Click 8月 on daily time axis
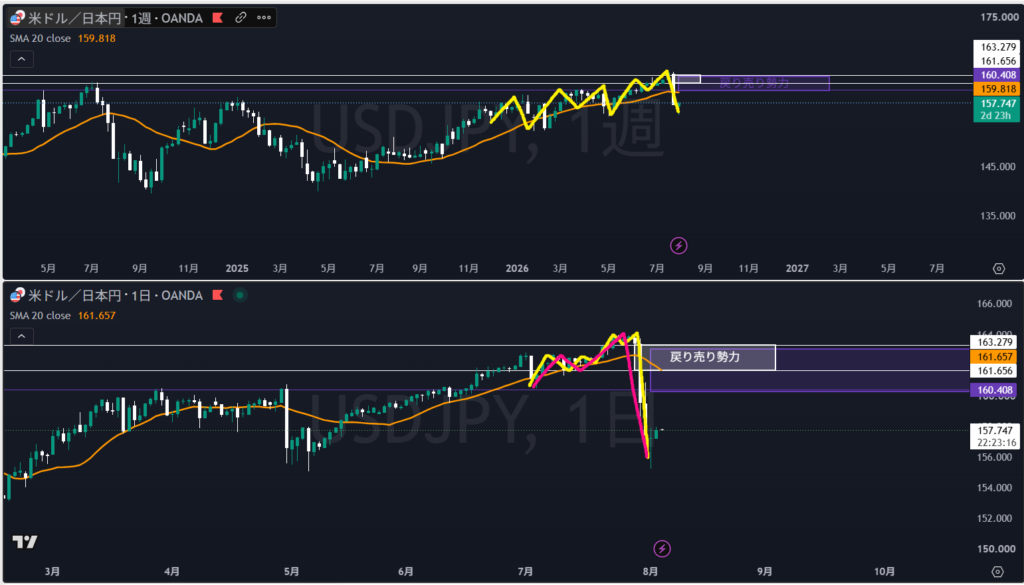Viewport: 1024px width, 585px height. pos(650,571)
